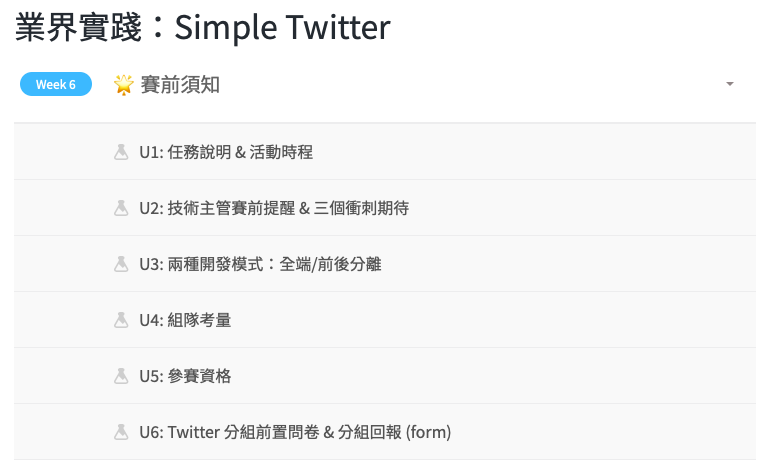Viewport: 768px width, 471px height.
Task: Click the 業界實踐:Simple Twitter page heading
Action: 202,28
